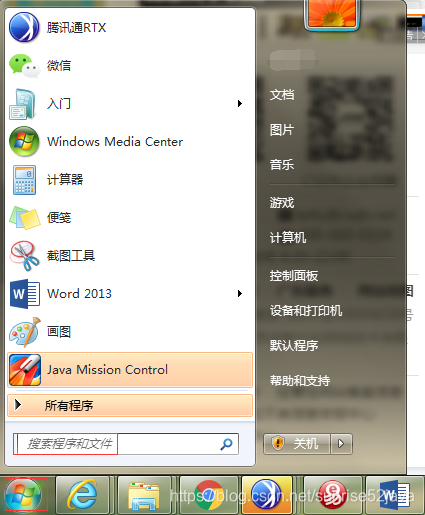
Task: Open the 画图 paint program icon
Action: coord(25,332)
